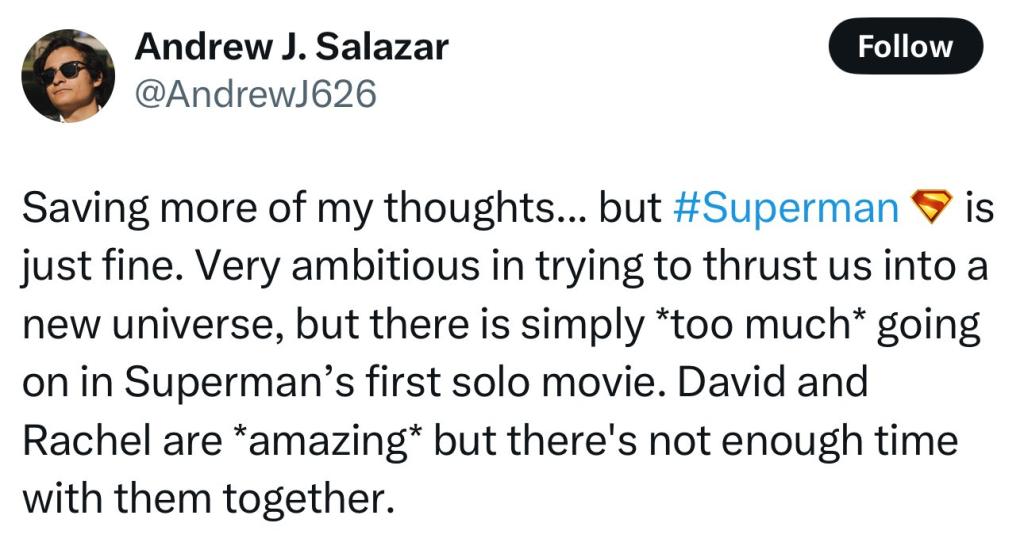1024x542 pixels.
Task: Click the Follow button
Action: [x=905, y=46]
